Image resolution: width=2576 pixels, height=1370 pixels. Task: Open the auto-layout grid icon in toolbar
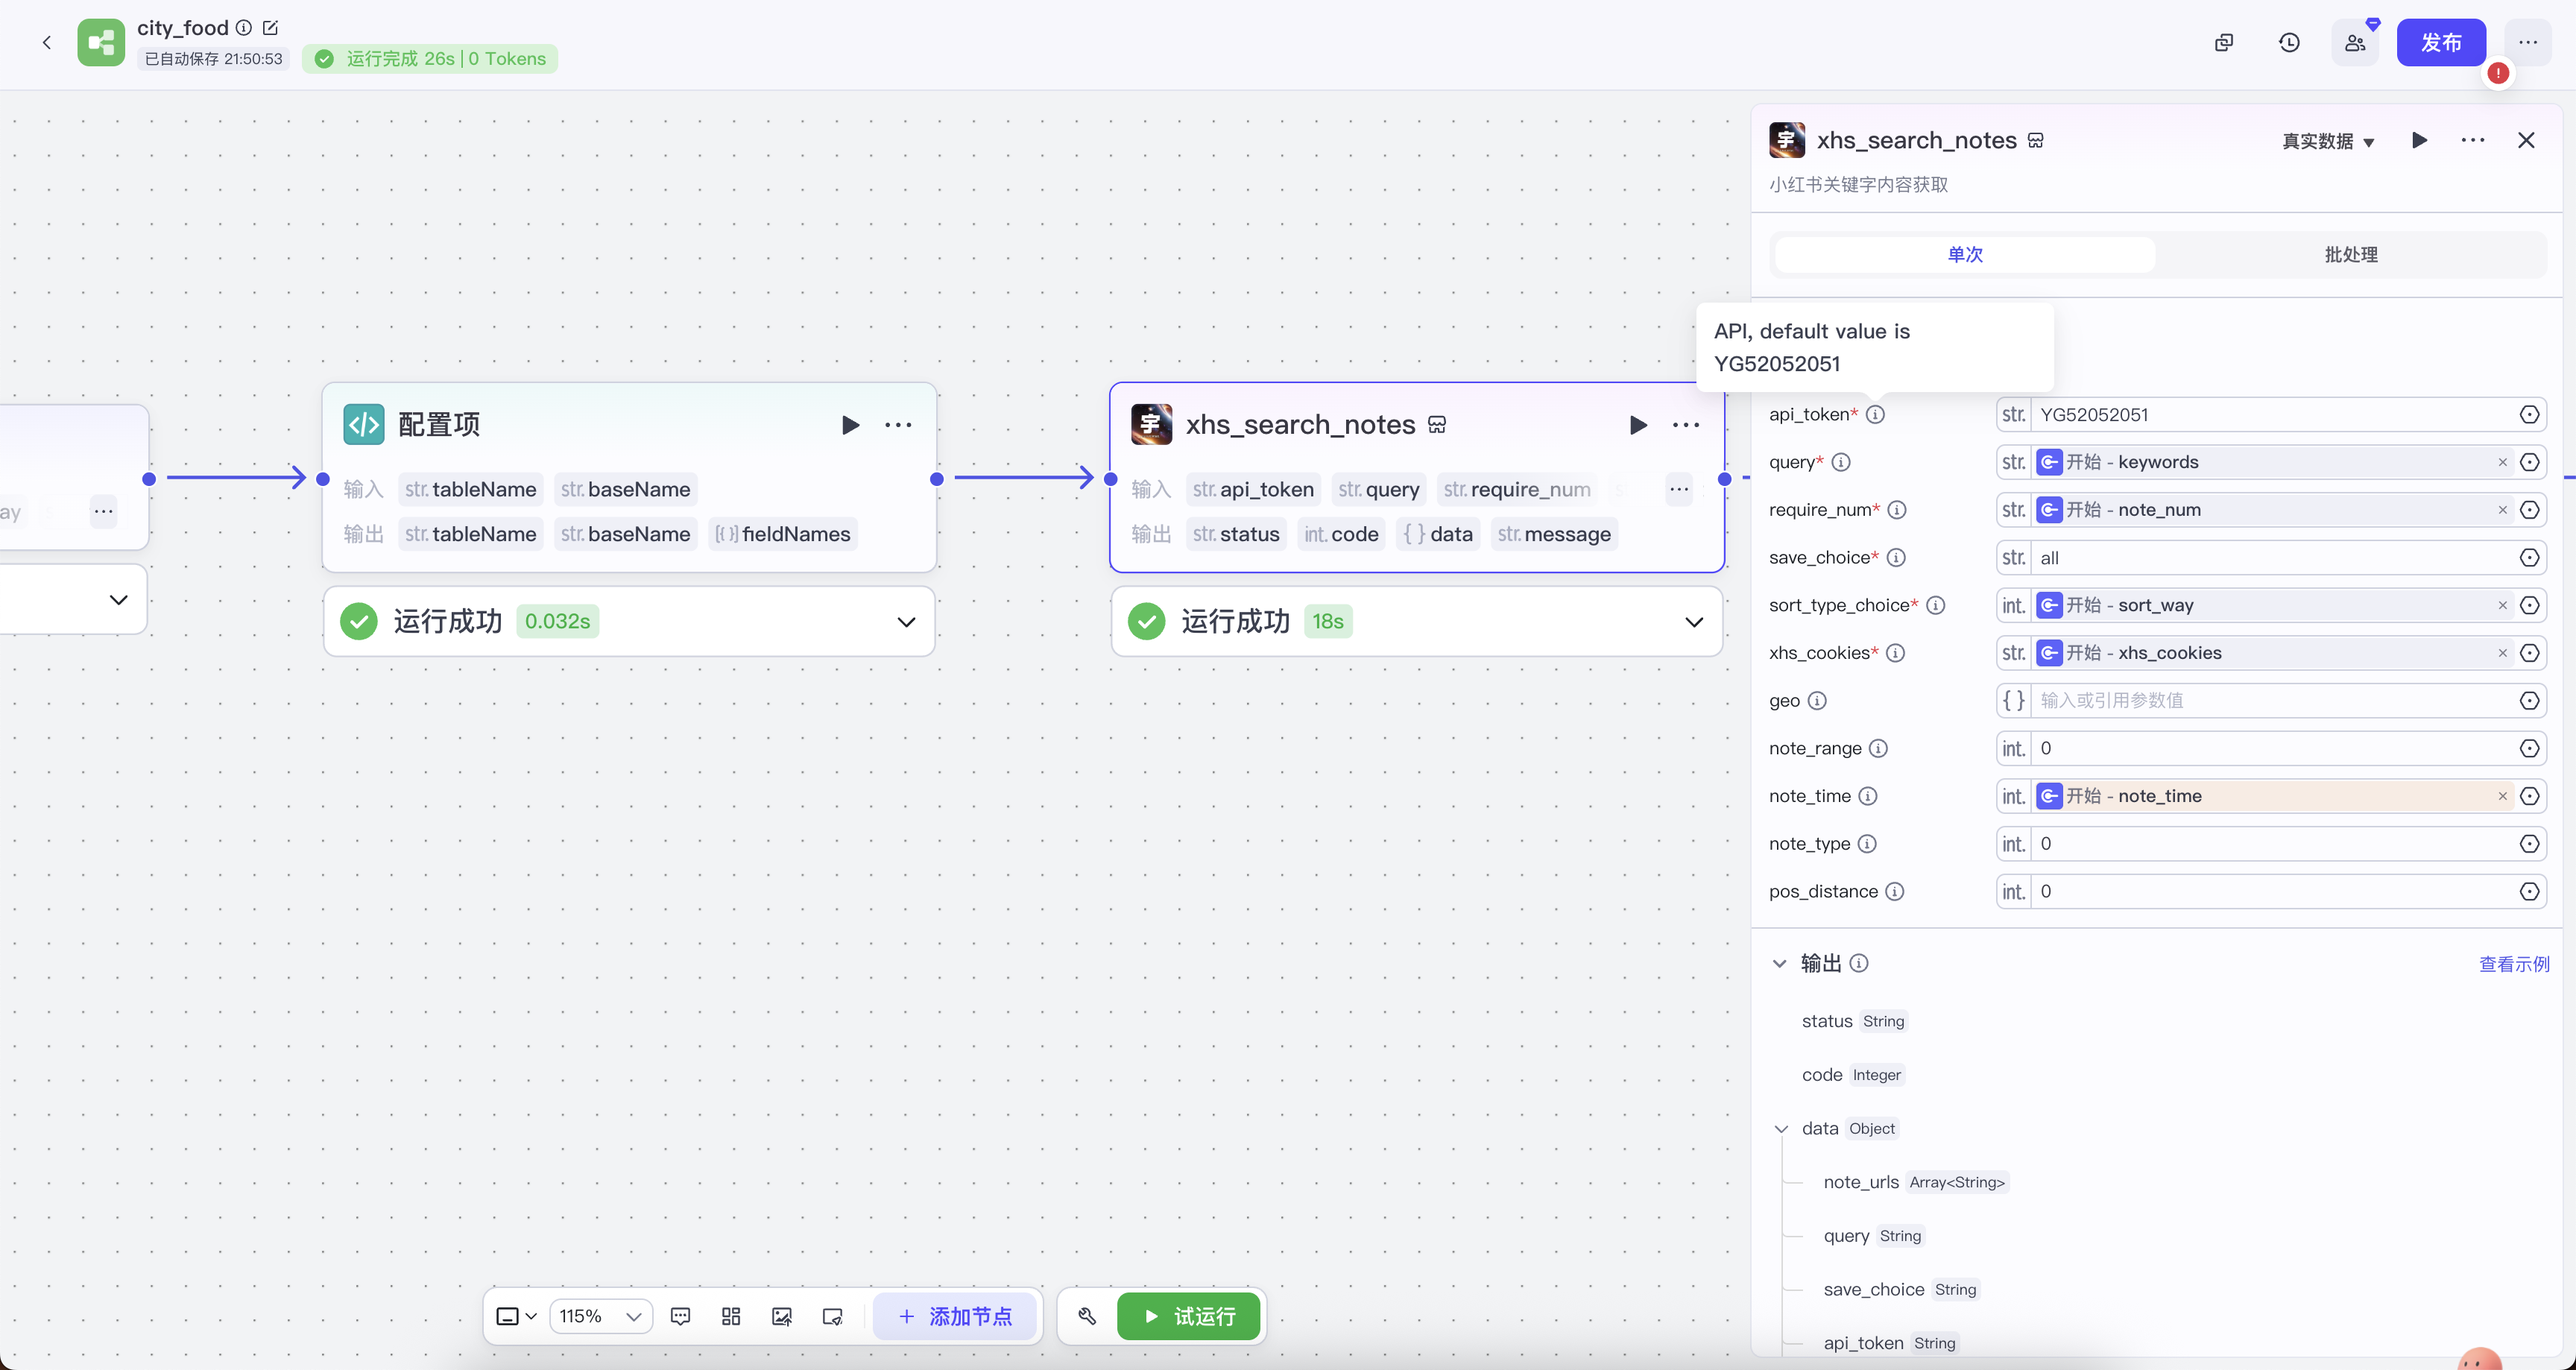tap(731, 1316)
